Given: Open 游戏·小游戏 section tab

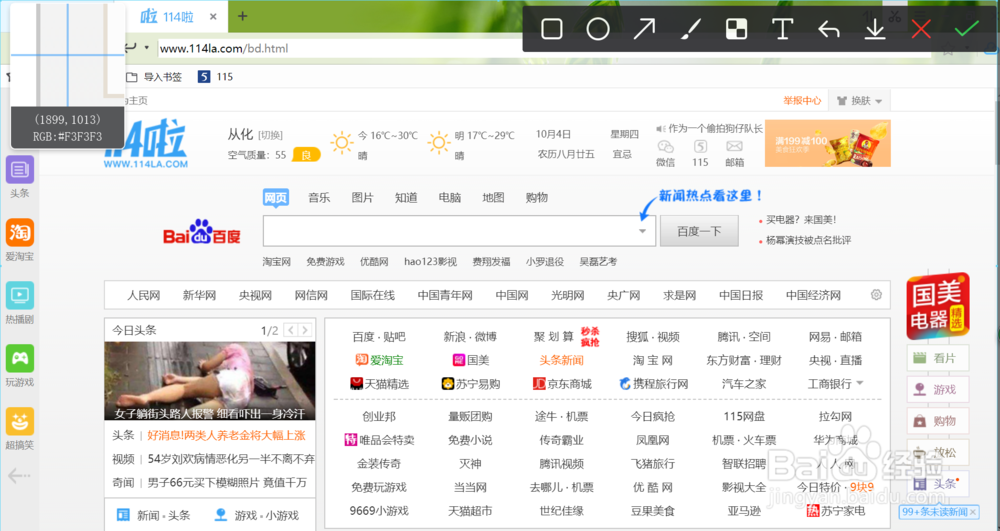Looking at the screenshot, I should coord(257,515).
